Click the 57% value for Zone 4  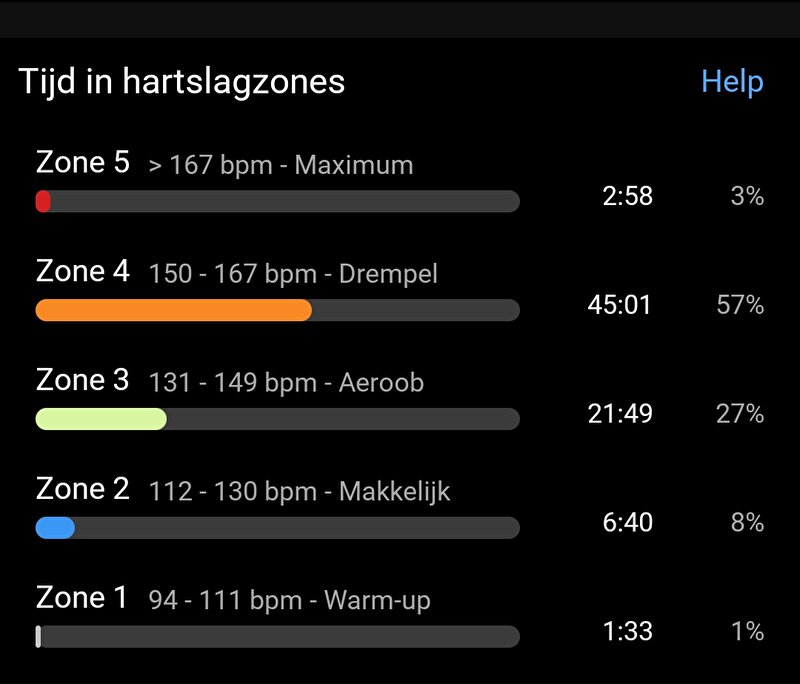click(740, 305)
